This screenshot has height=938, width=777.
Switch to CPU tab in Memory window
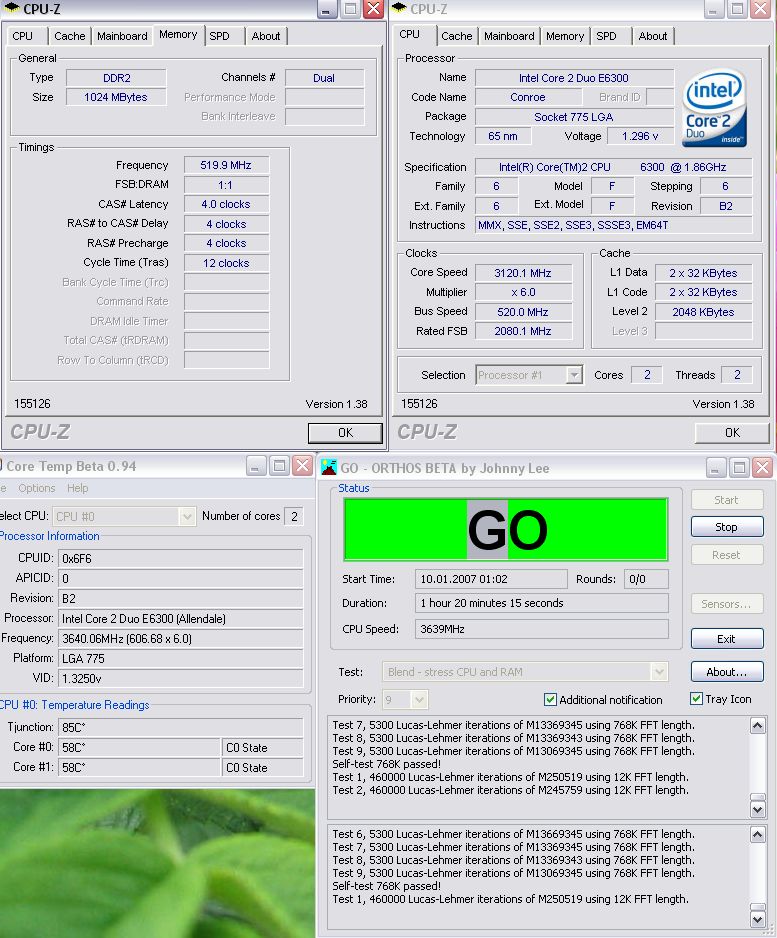coord(23,36)
